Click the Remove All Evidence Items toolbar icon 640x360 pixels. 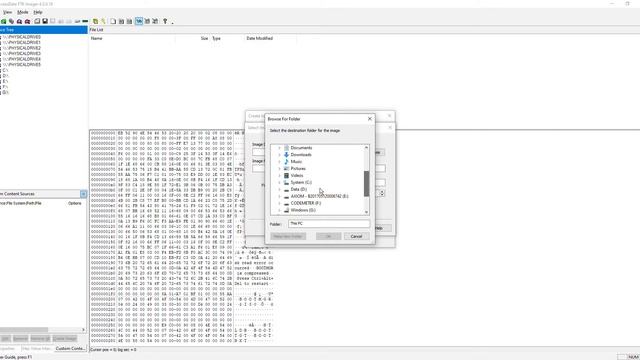tap(27, 21)
